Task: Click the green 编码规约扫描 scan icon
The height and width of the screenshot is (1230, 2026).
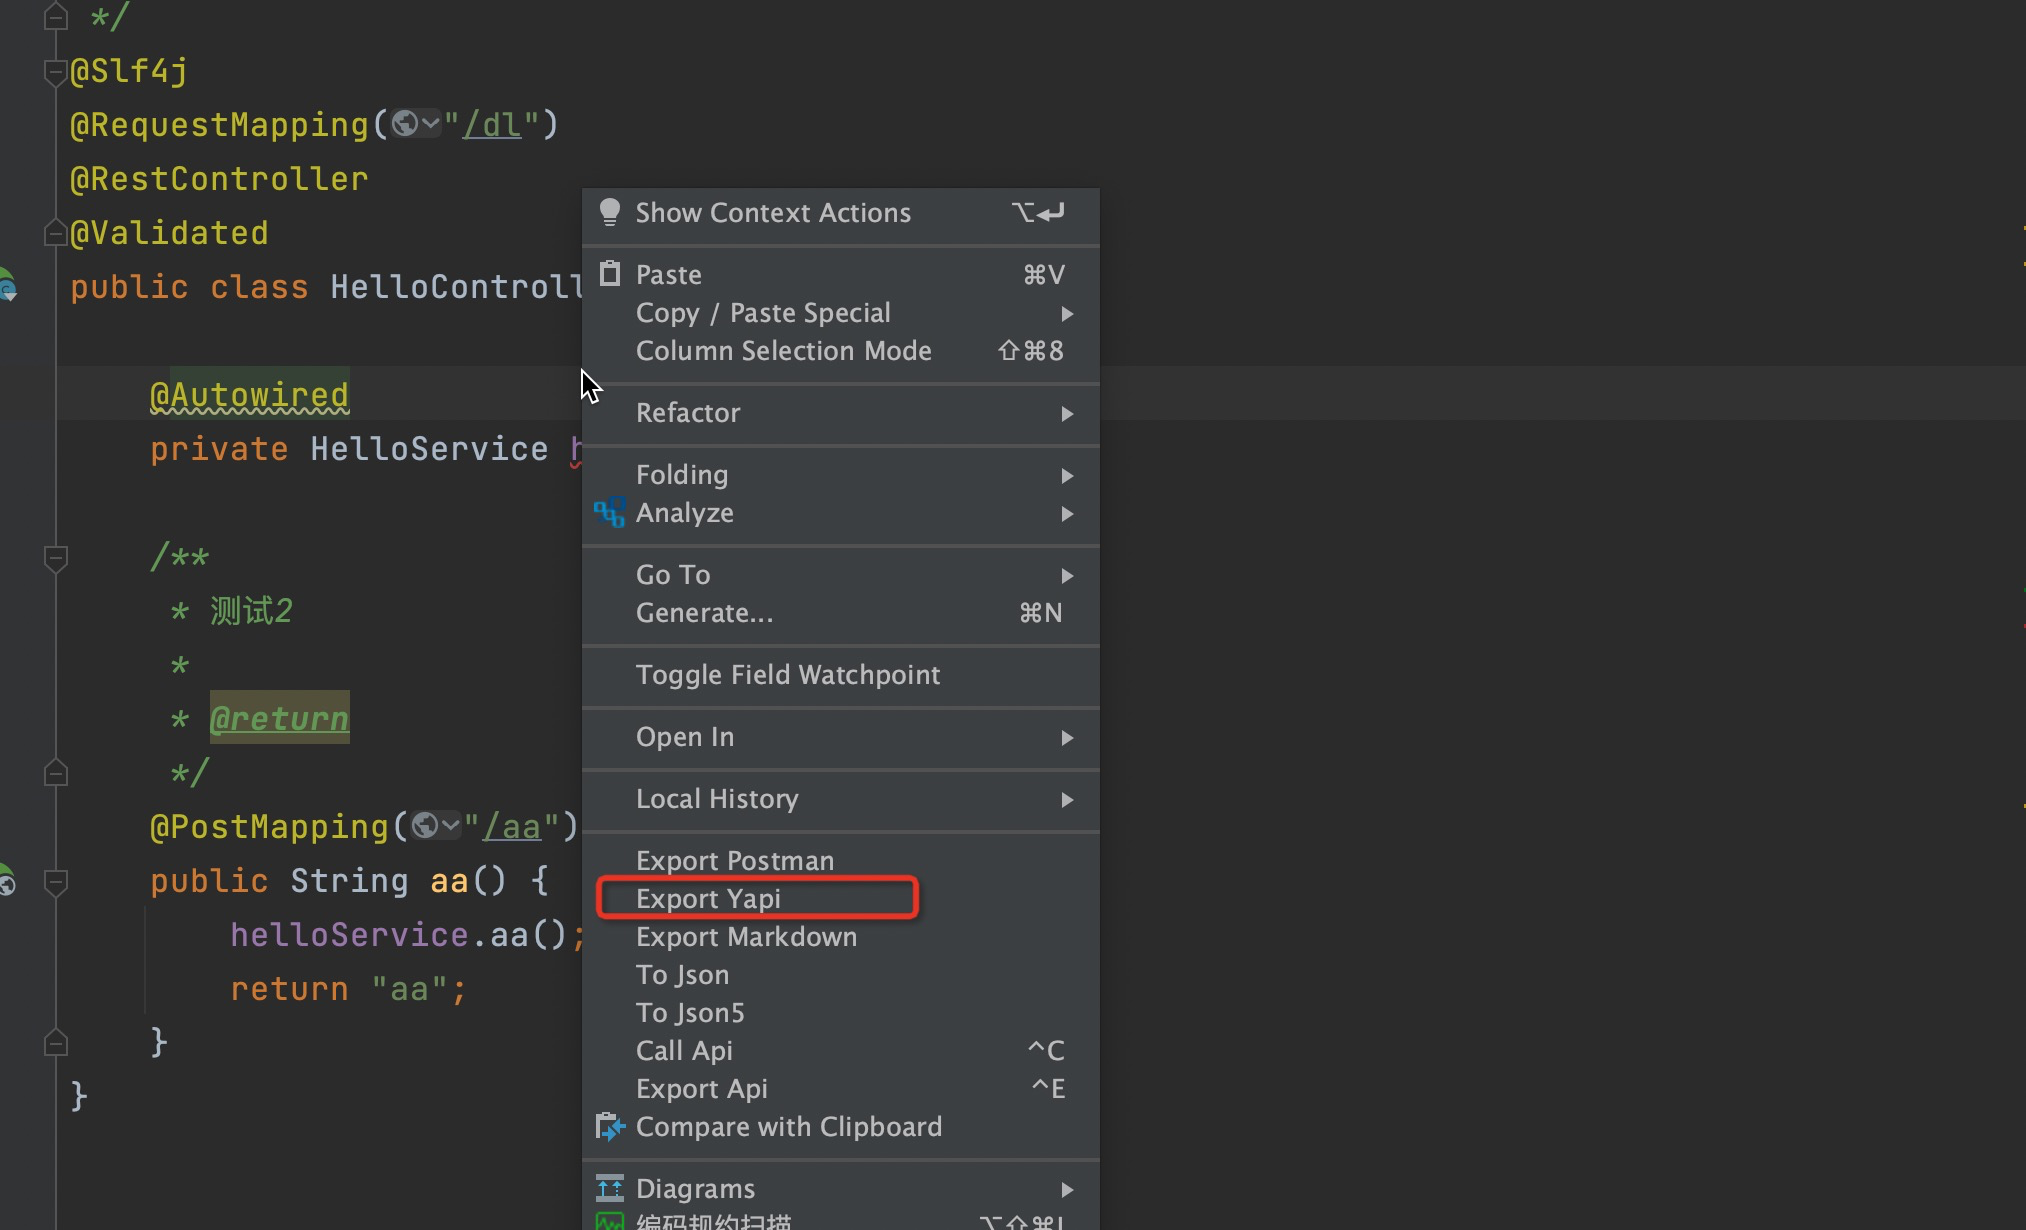Action: [x=610, y=1222]
